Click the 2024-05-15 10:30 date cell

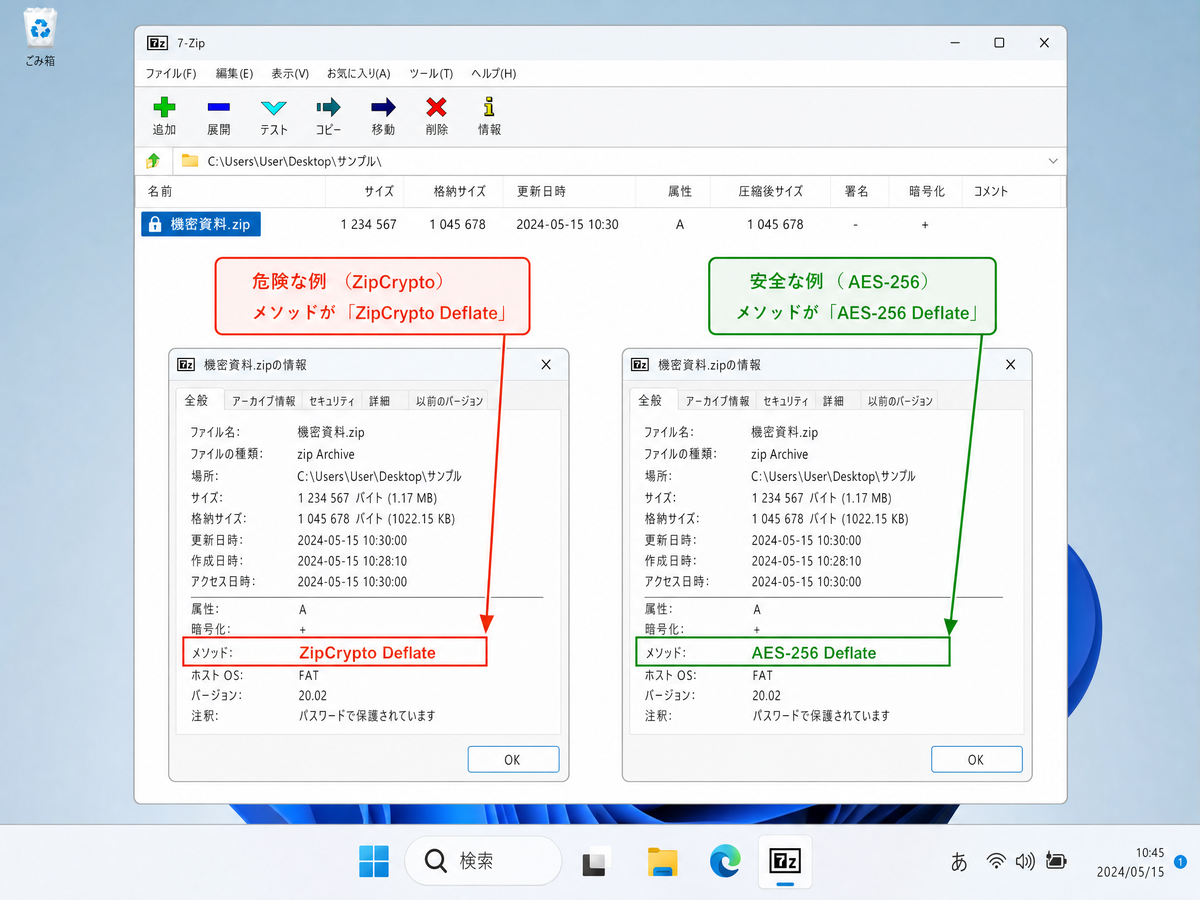coord(567,225)
